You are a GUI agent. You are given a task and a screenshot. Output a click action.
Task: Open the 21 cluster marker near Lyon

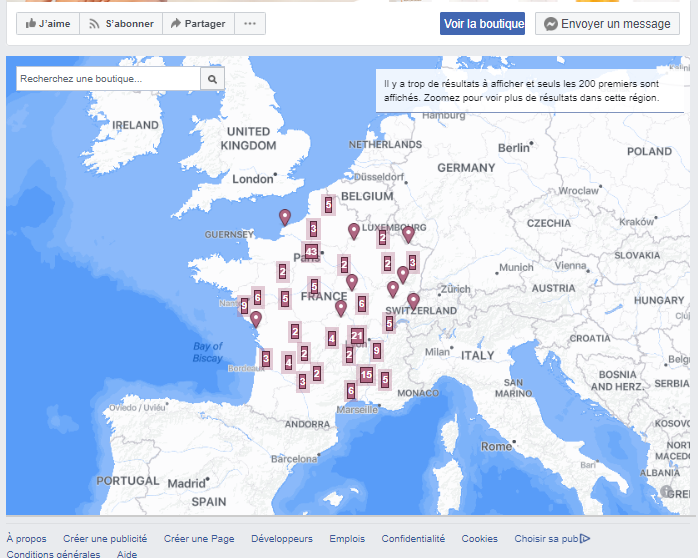pyautogui.click(x=357, y=336)
